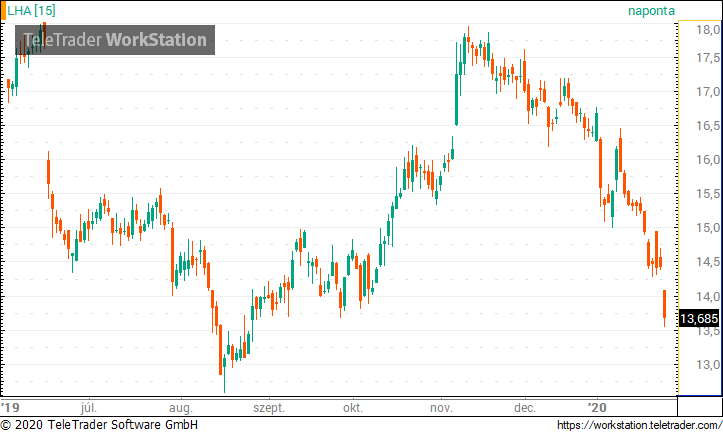
Task: Click the 13,0 price axis label
Action: (x=708, y=365)
